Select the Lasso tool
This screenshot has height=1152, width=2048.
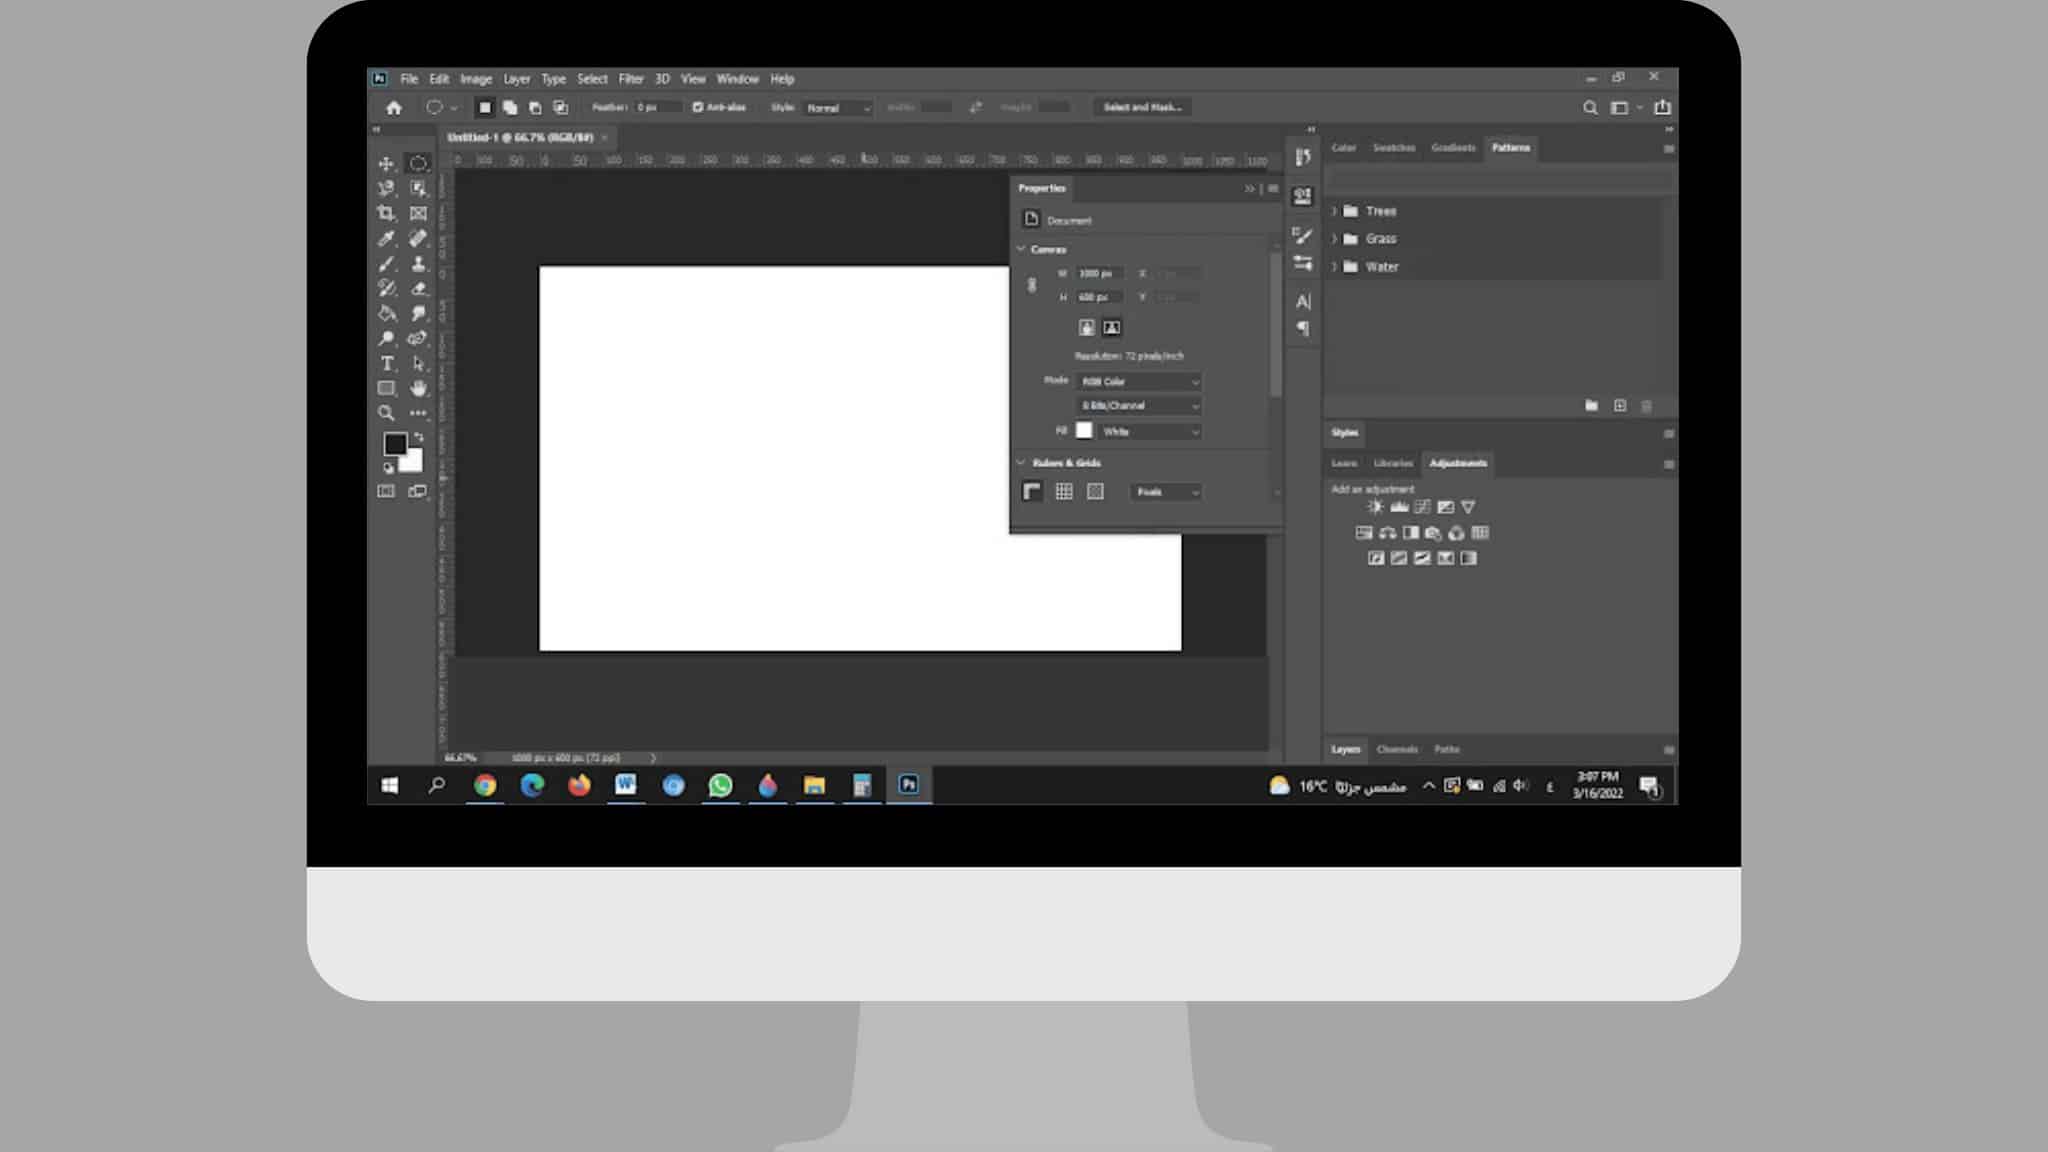coord(386,188)
